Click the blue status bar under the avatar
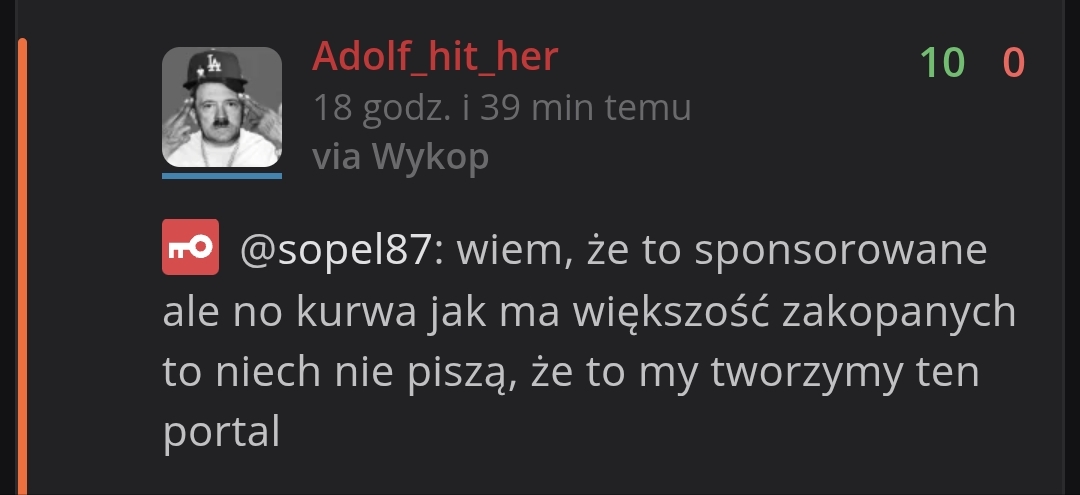 222,176
